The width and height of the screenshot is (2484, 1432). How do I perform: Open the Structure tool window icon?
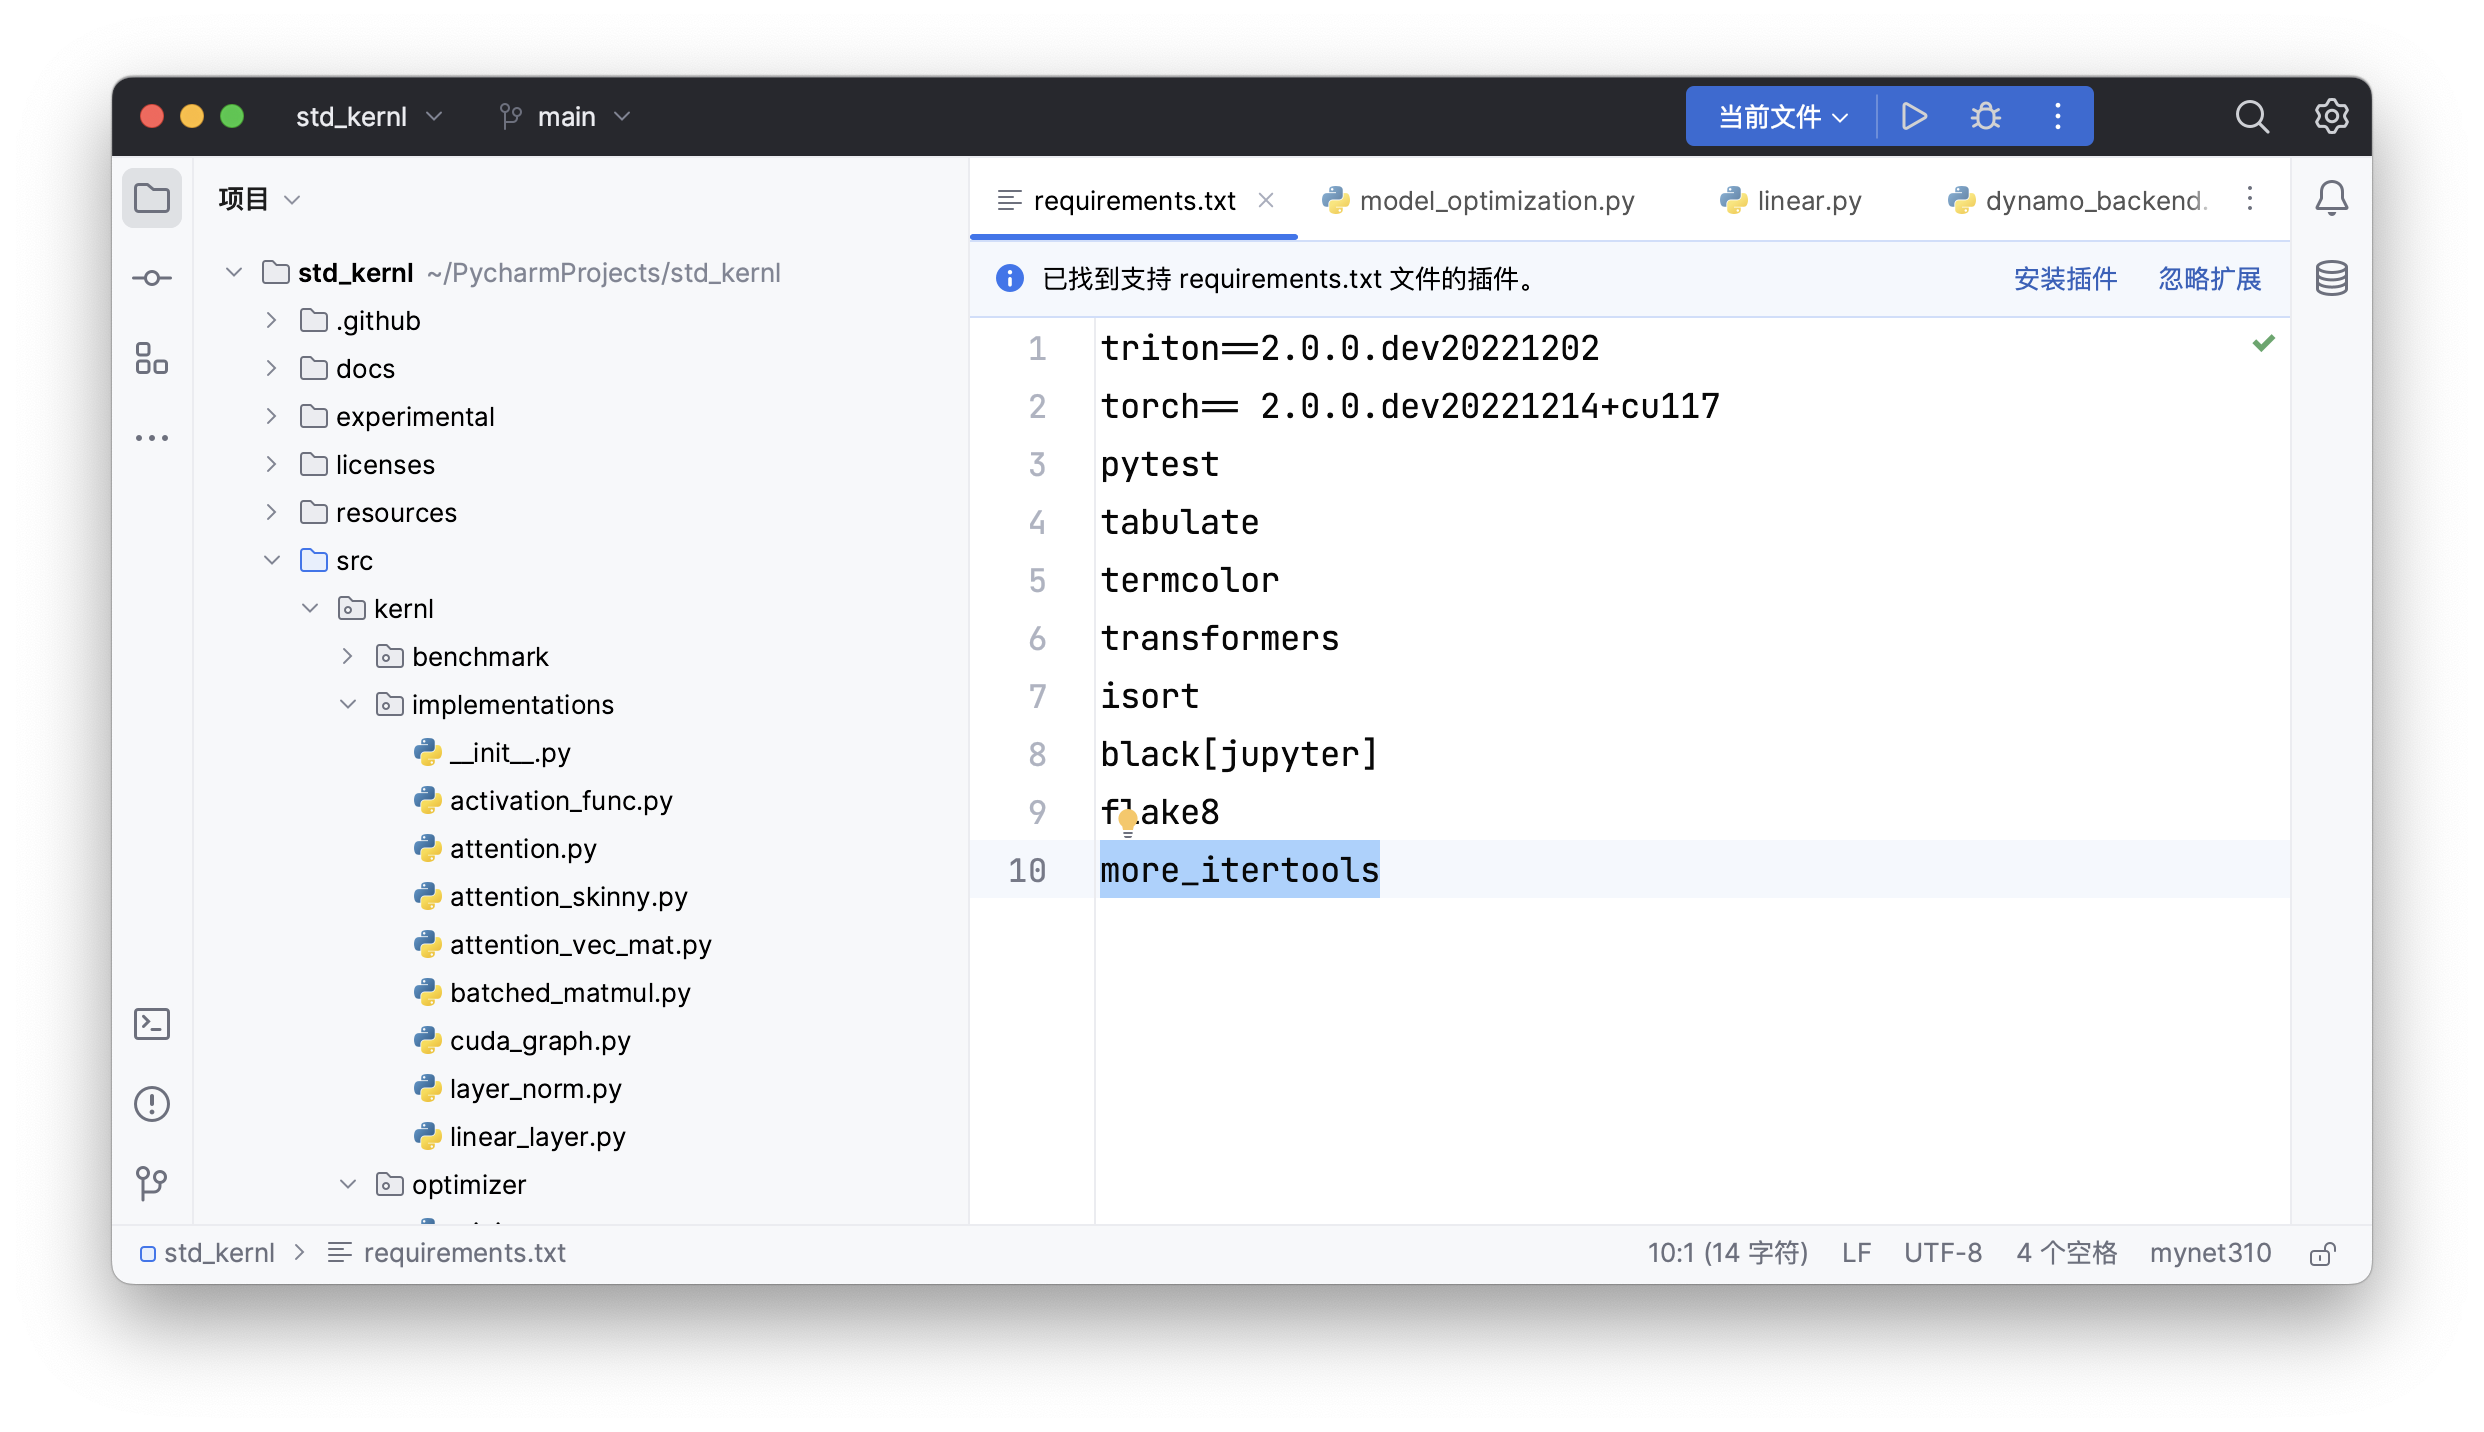[x=152, y=358]
